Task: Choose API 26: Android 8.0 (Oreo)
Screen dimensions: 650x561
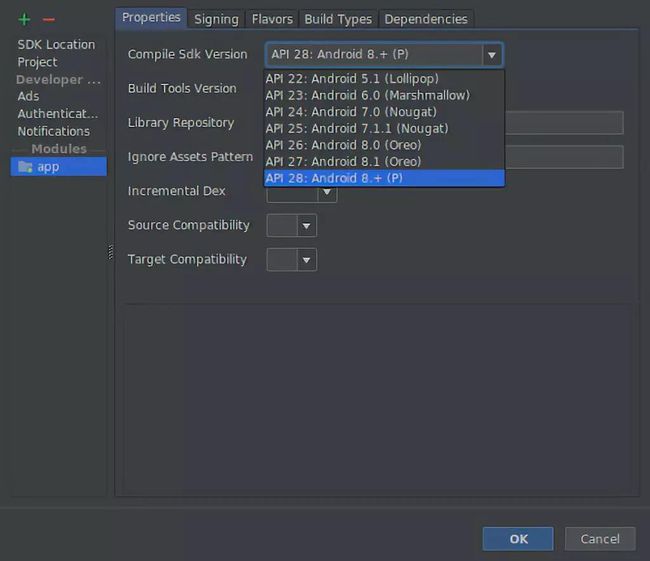Action: coord(384,145)
